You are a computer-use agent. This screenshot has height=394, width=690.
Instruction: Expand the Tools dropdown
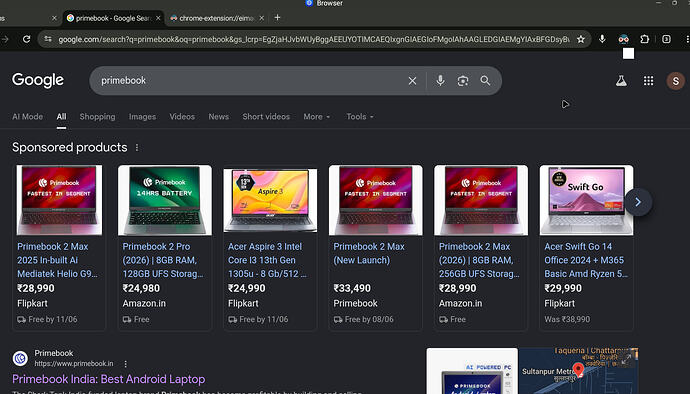coord(360,117)
